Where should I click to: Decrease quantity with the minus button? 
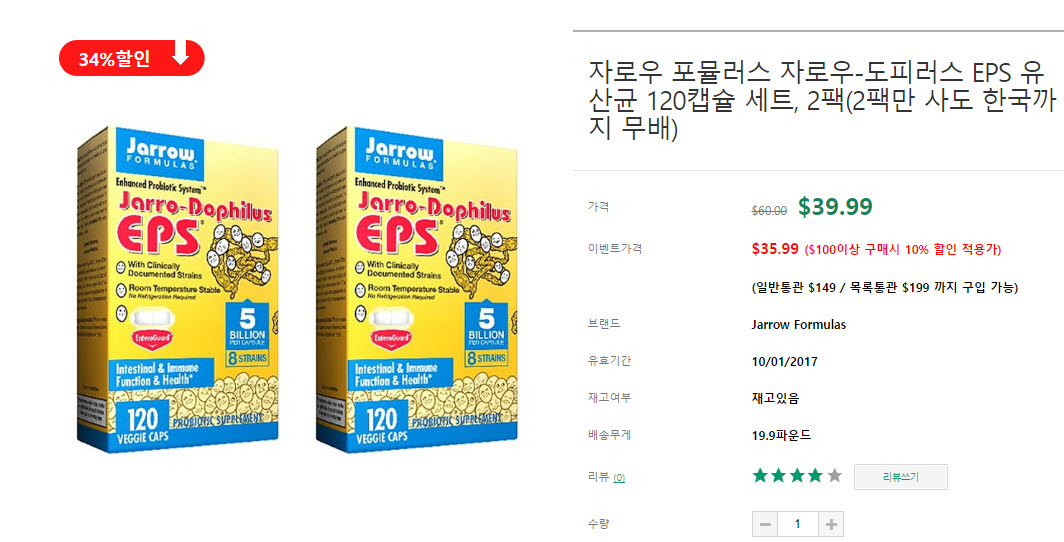coord(765,524)
